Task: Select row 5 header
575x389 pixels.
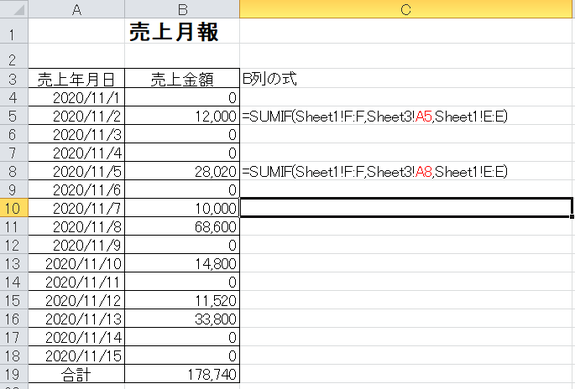Action: click(14, 116)
